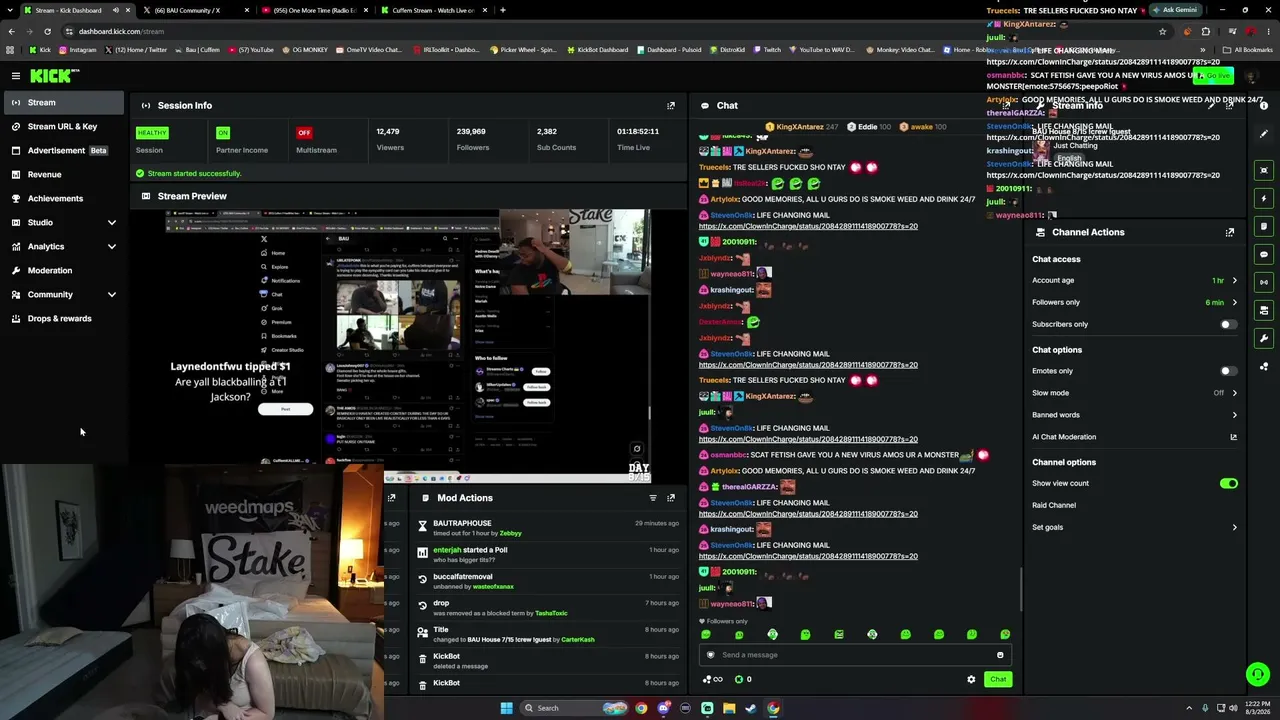Pop out the Chat panel
The image size is (1280, 720).
tap(1006, 105)
